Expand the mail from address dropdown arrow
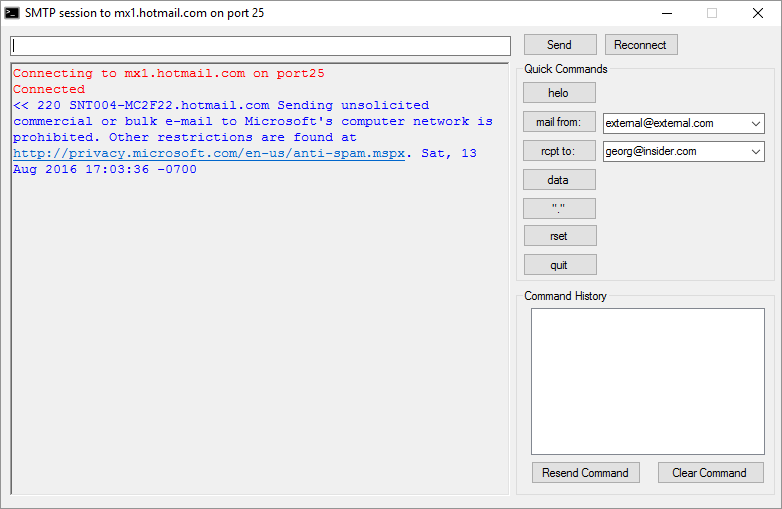The height and width of the screenshot is (509, 782). (756, 123)
